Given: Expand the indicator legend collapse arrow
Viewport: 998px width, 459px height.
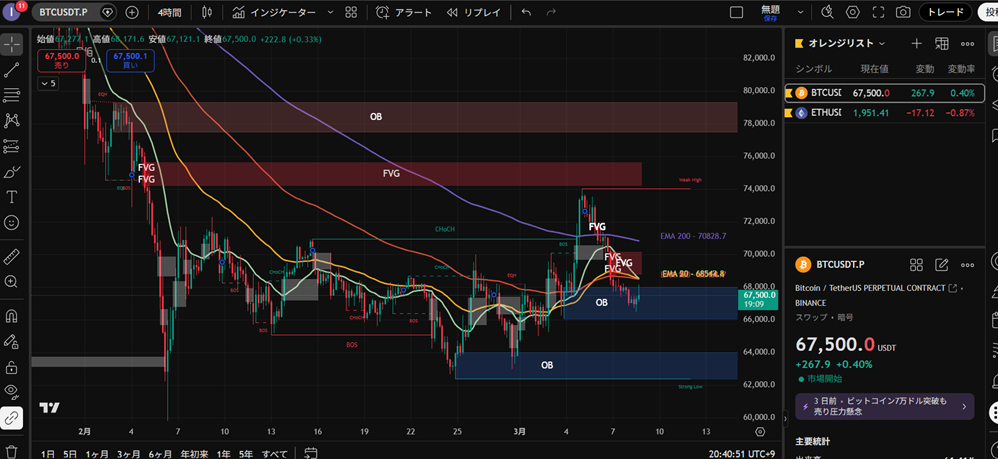Looking at the screenshot, I should (48, 84).
